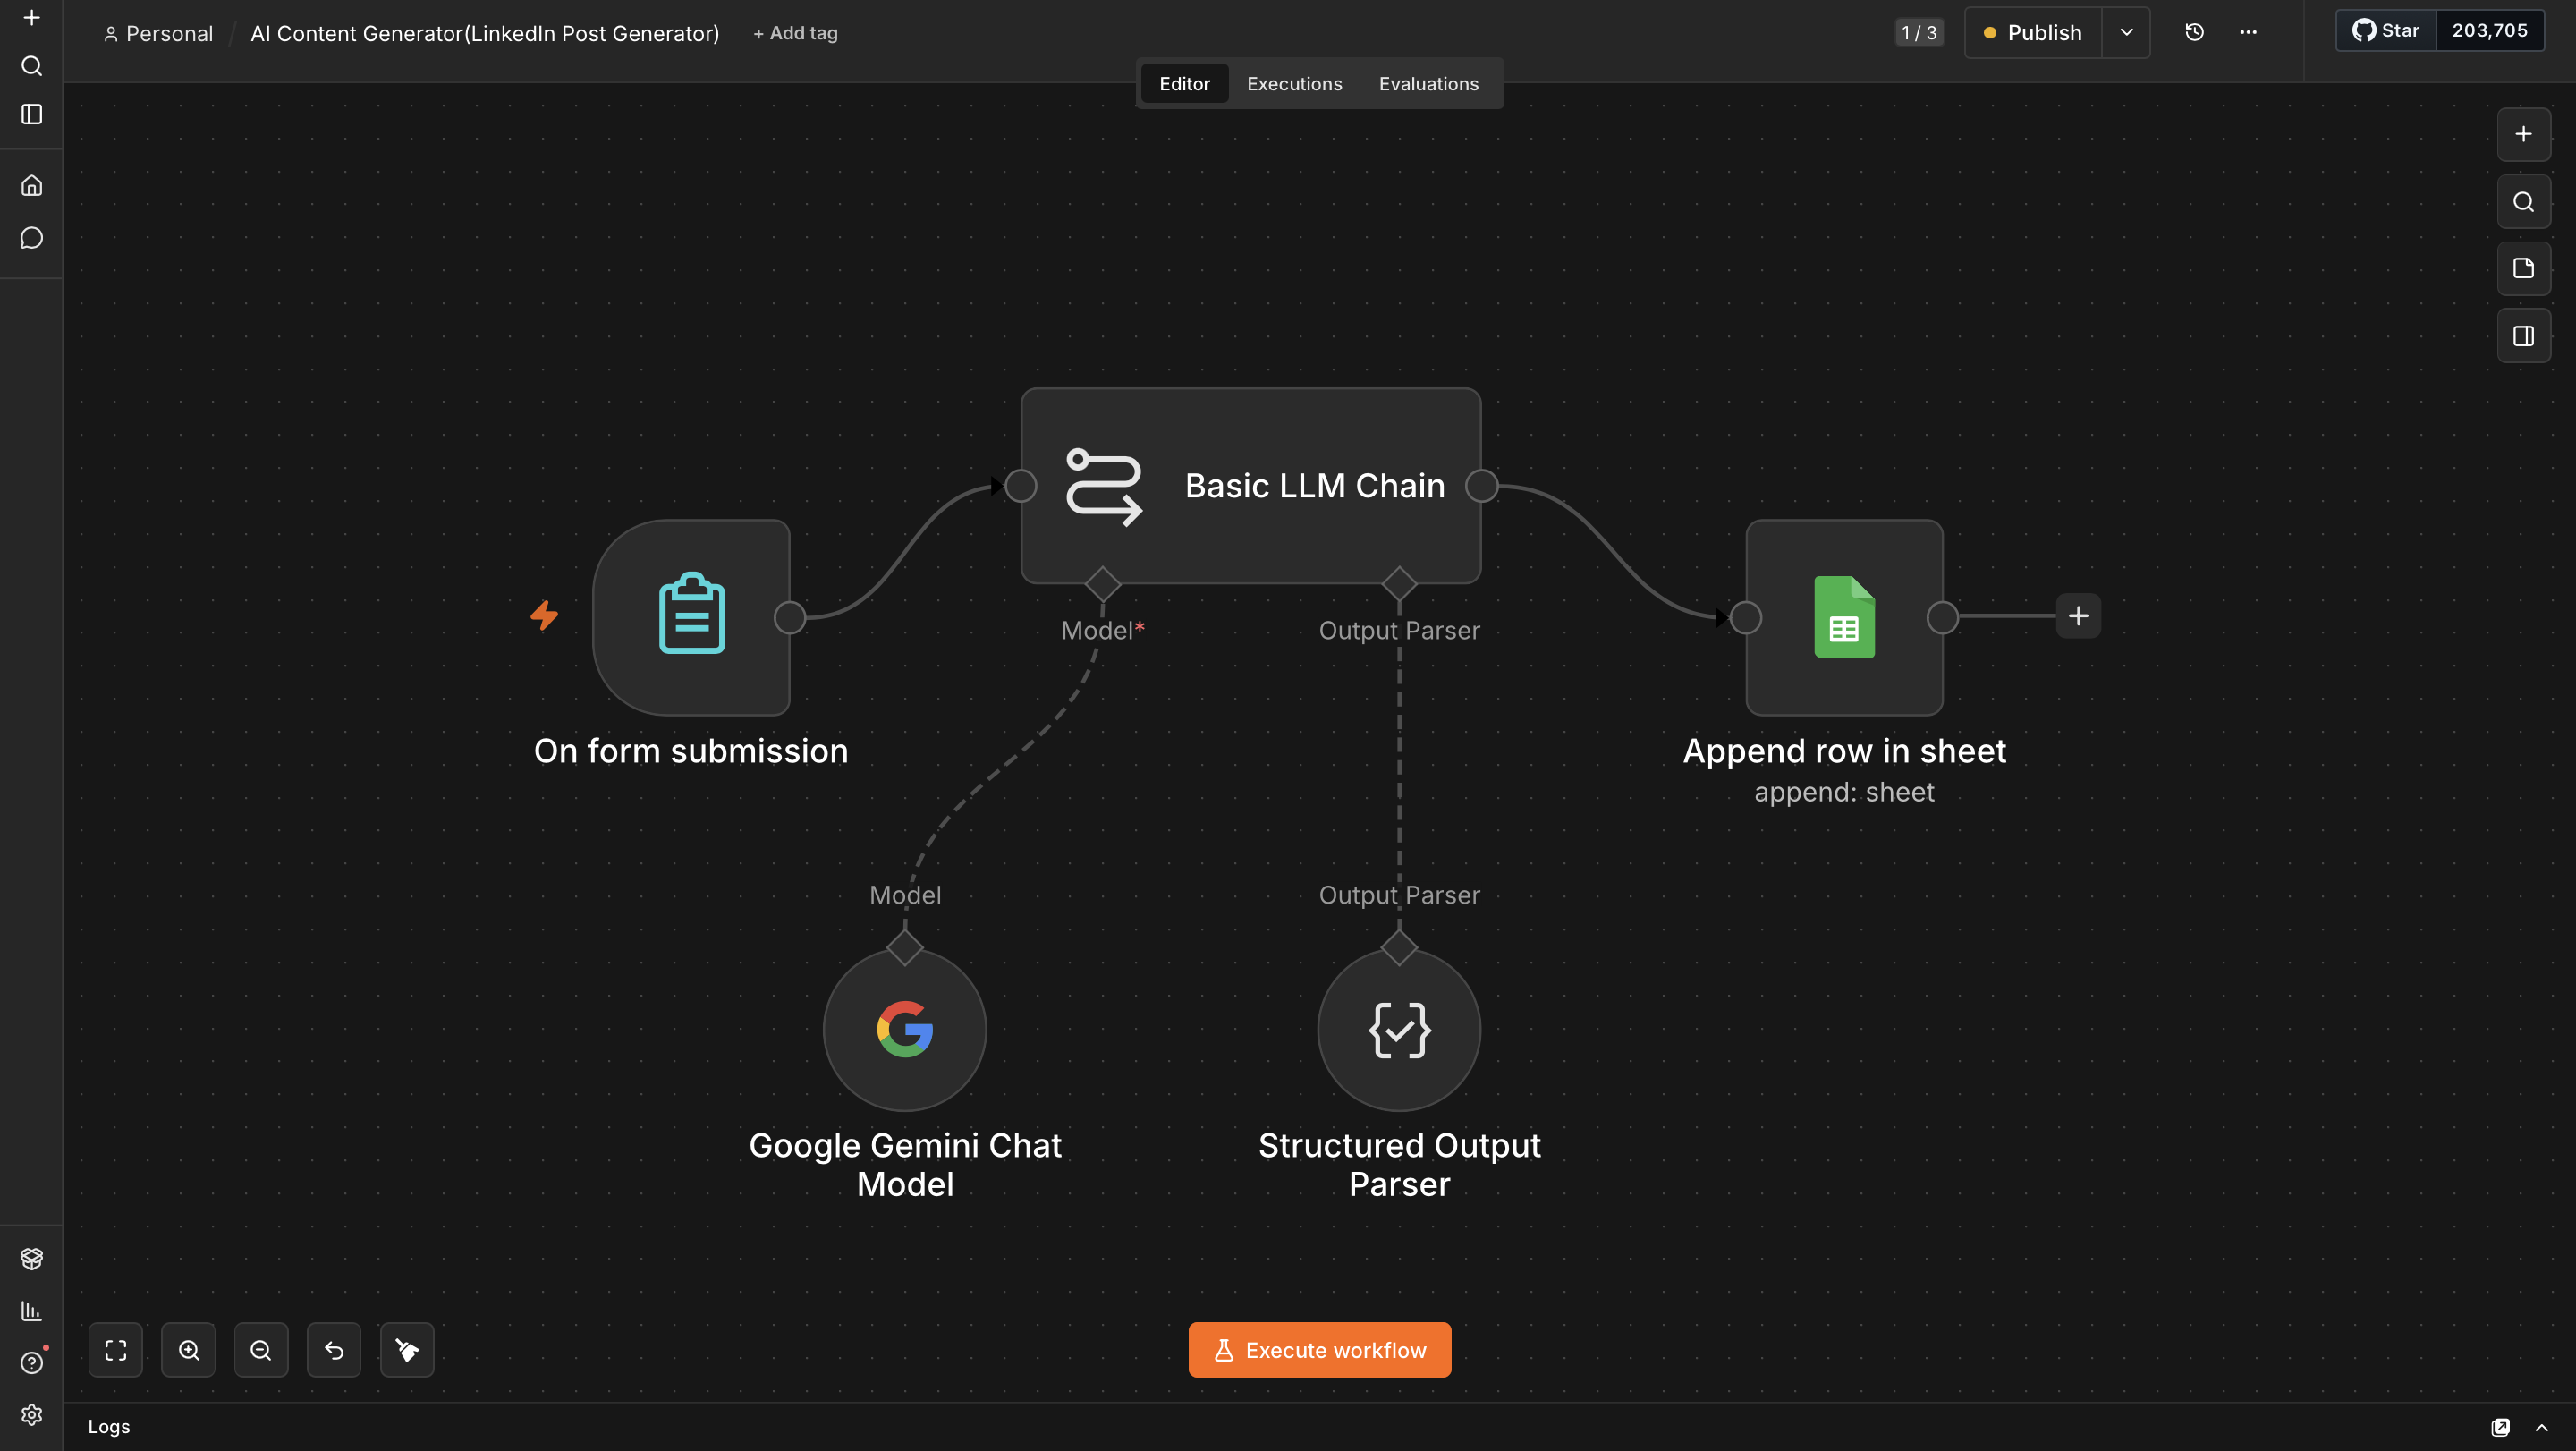Click the workflow name to rename it

[485, 33]
